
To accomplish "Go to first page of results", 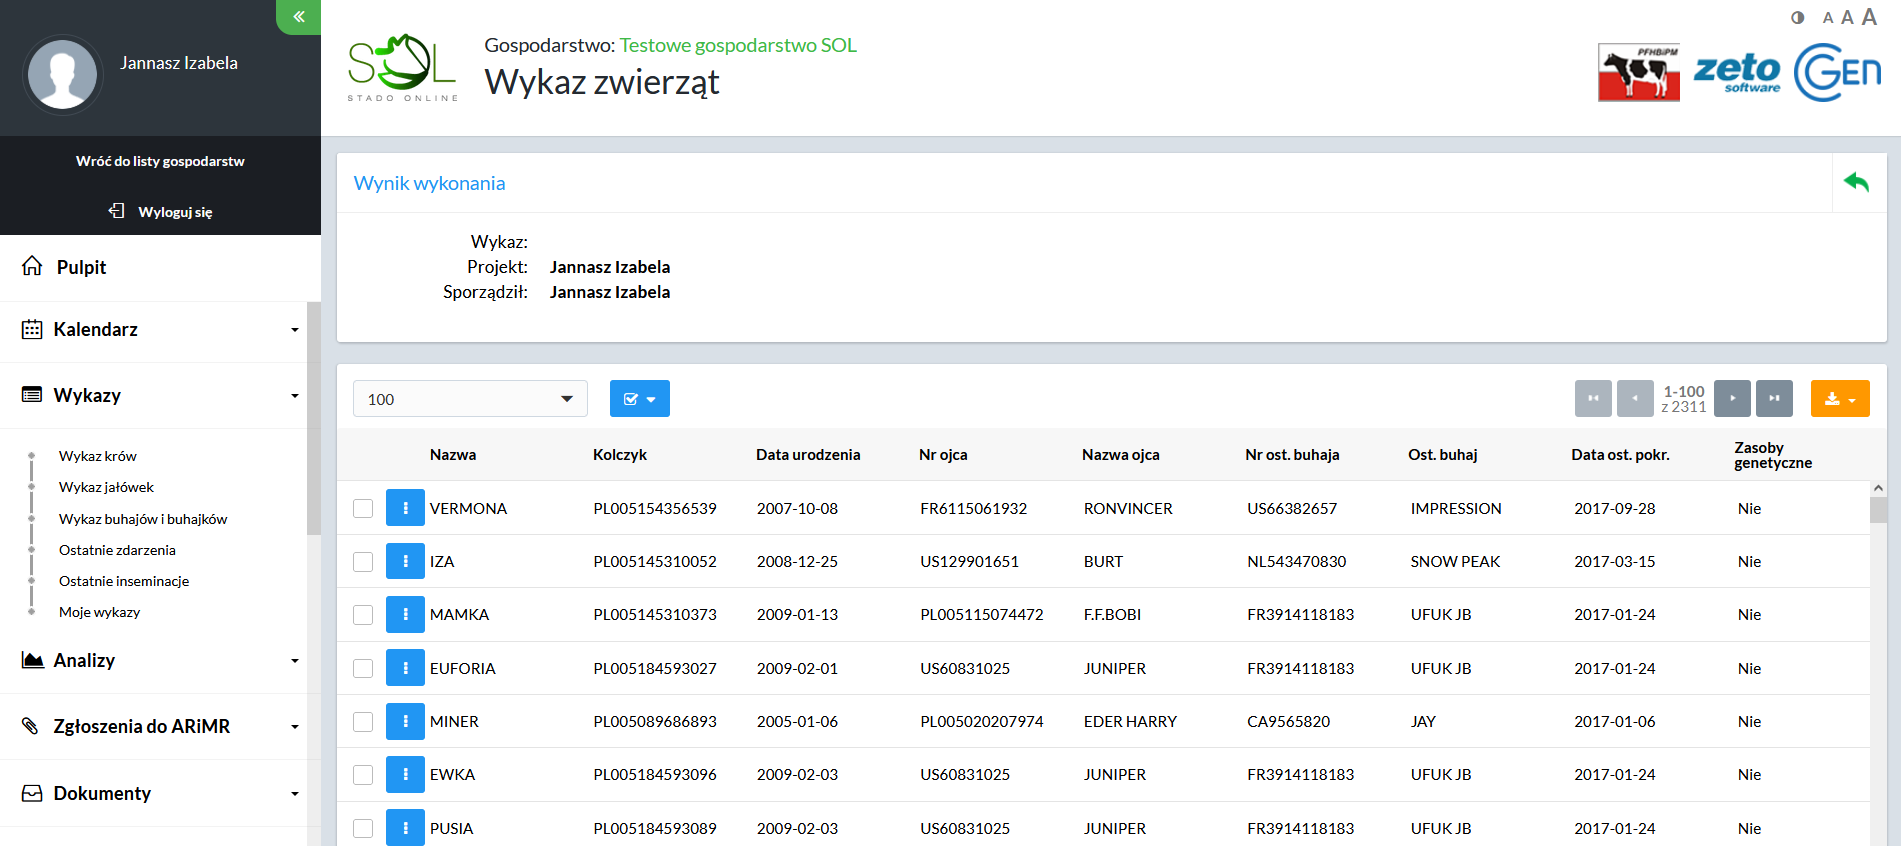I will 1593,398.
